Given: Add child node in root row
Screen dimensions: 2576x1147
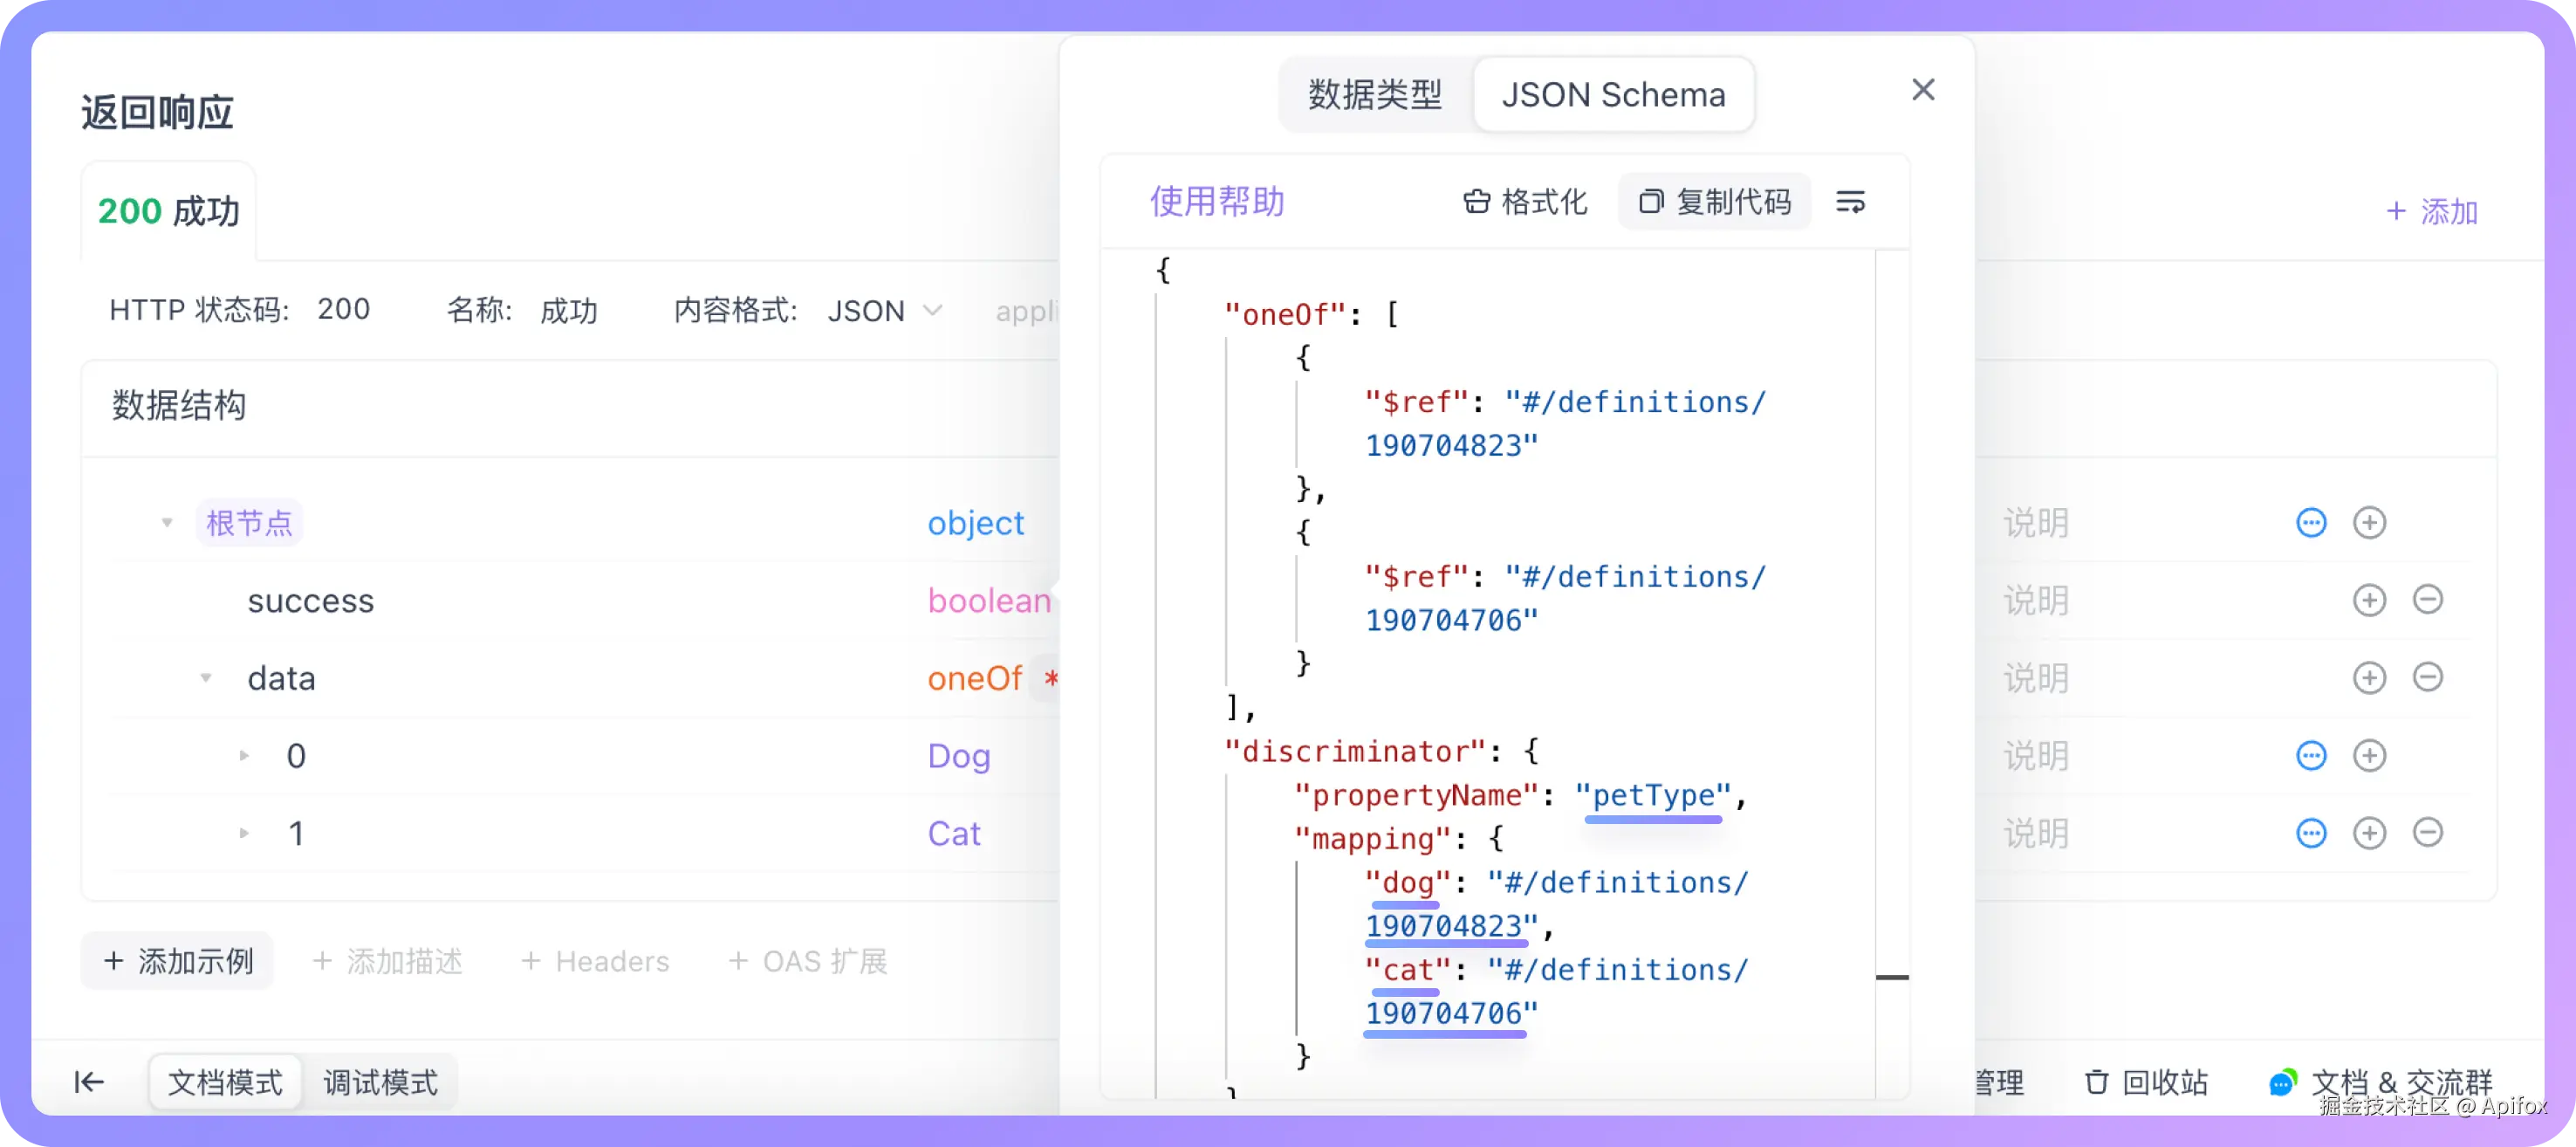Looking at the screenshot, I should tap(2368, 522).
